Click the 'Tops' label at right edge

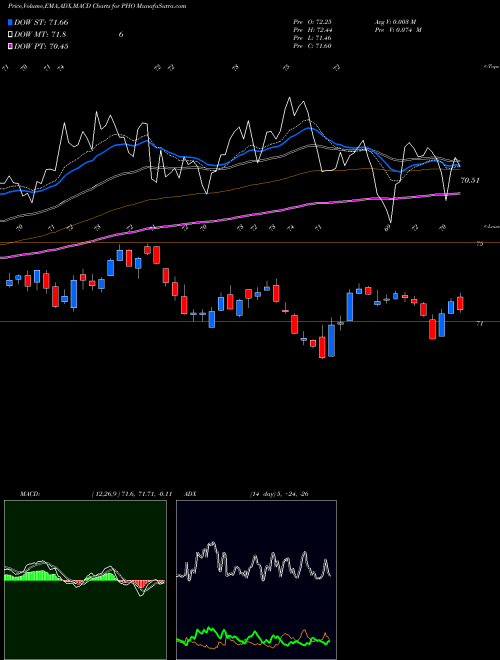491,67
